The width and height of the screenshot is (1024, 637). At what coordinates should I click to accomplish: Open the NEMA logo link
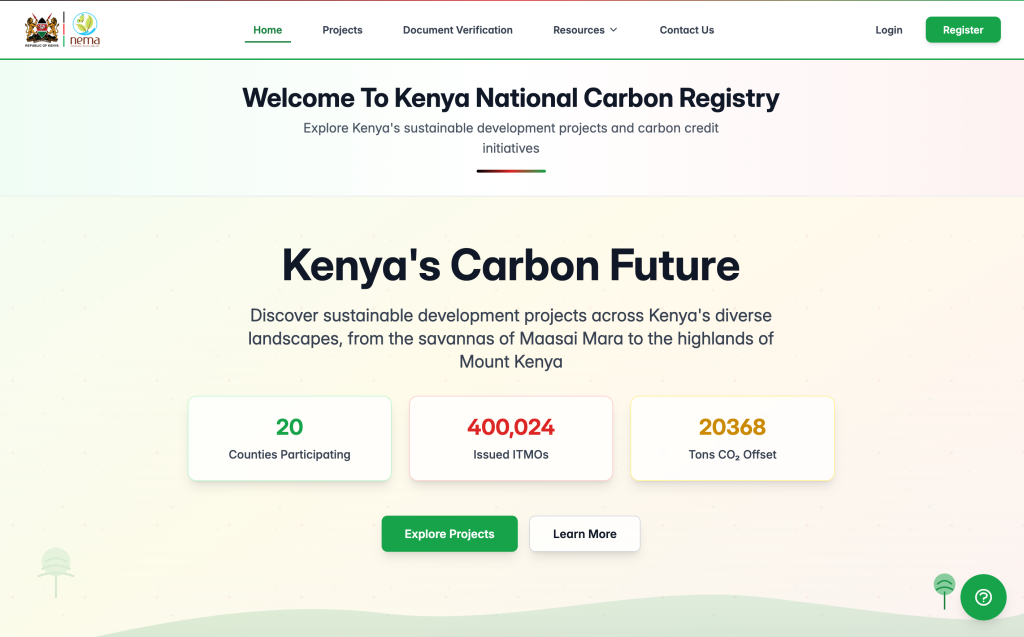(x=84, y=29)
